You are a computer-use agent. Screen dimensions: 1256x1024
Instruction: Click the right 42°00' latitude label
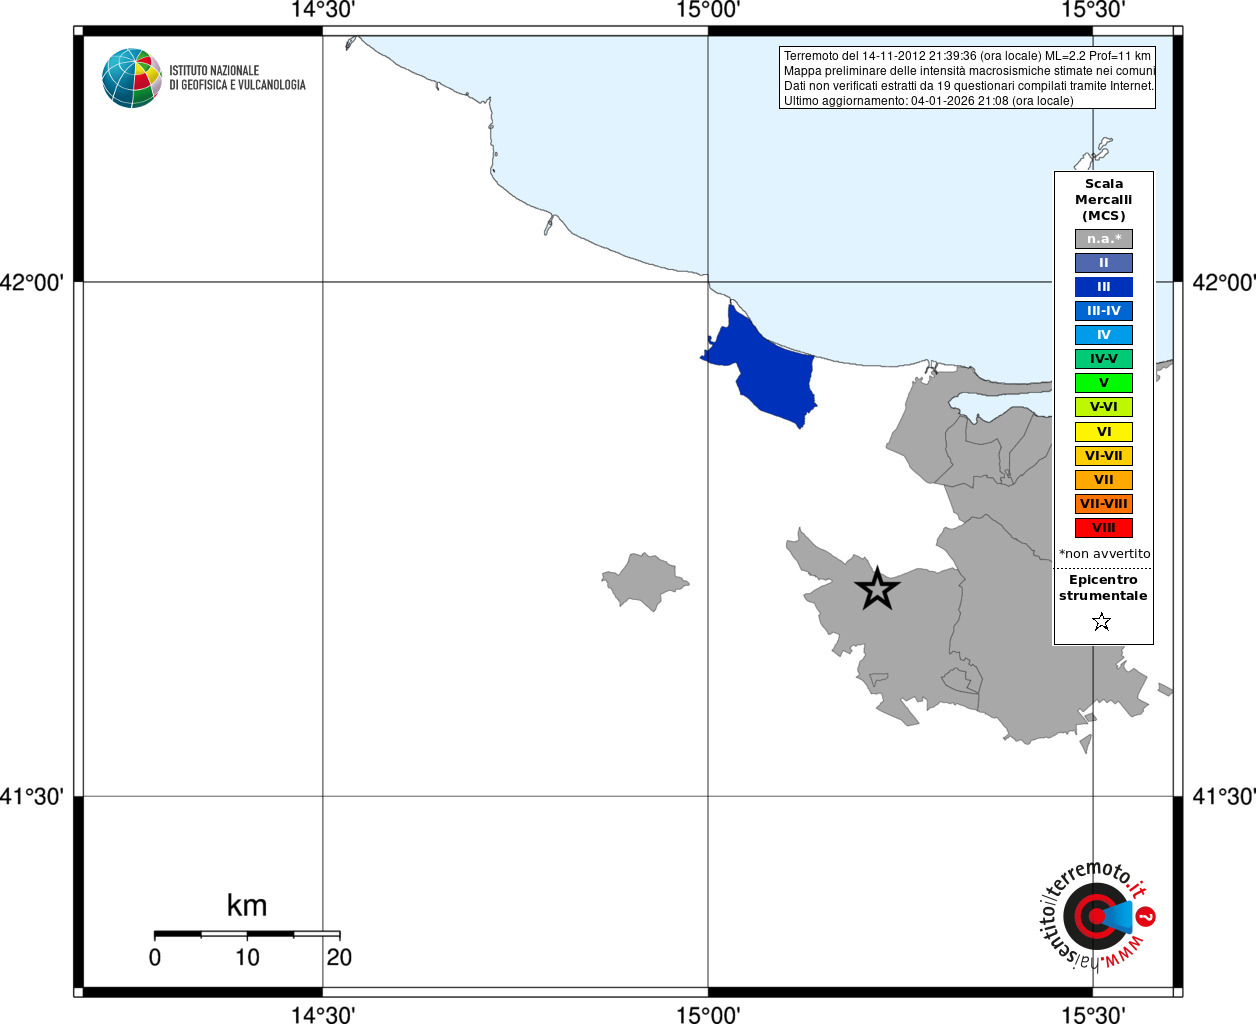(x=1224, y=283)
